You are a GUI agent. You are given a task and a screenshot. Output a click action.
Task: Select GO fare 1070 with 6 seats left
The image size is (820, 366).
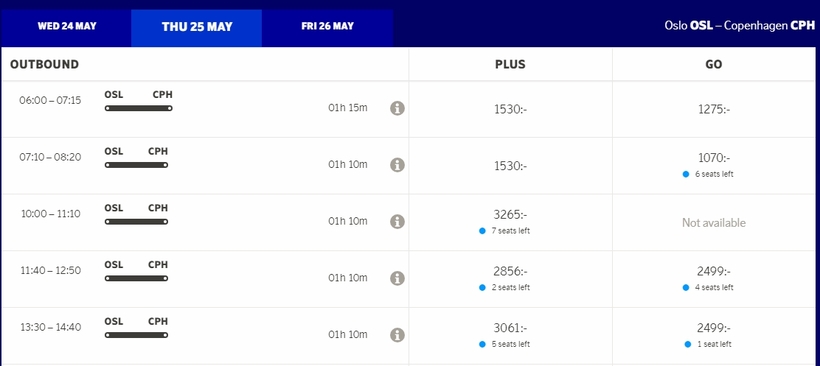pos(714,165)
